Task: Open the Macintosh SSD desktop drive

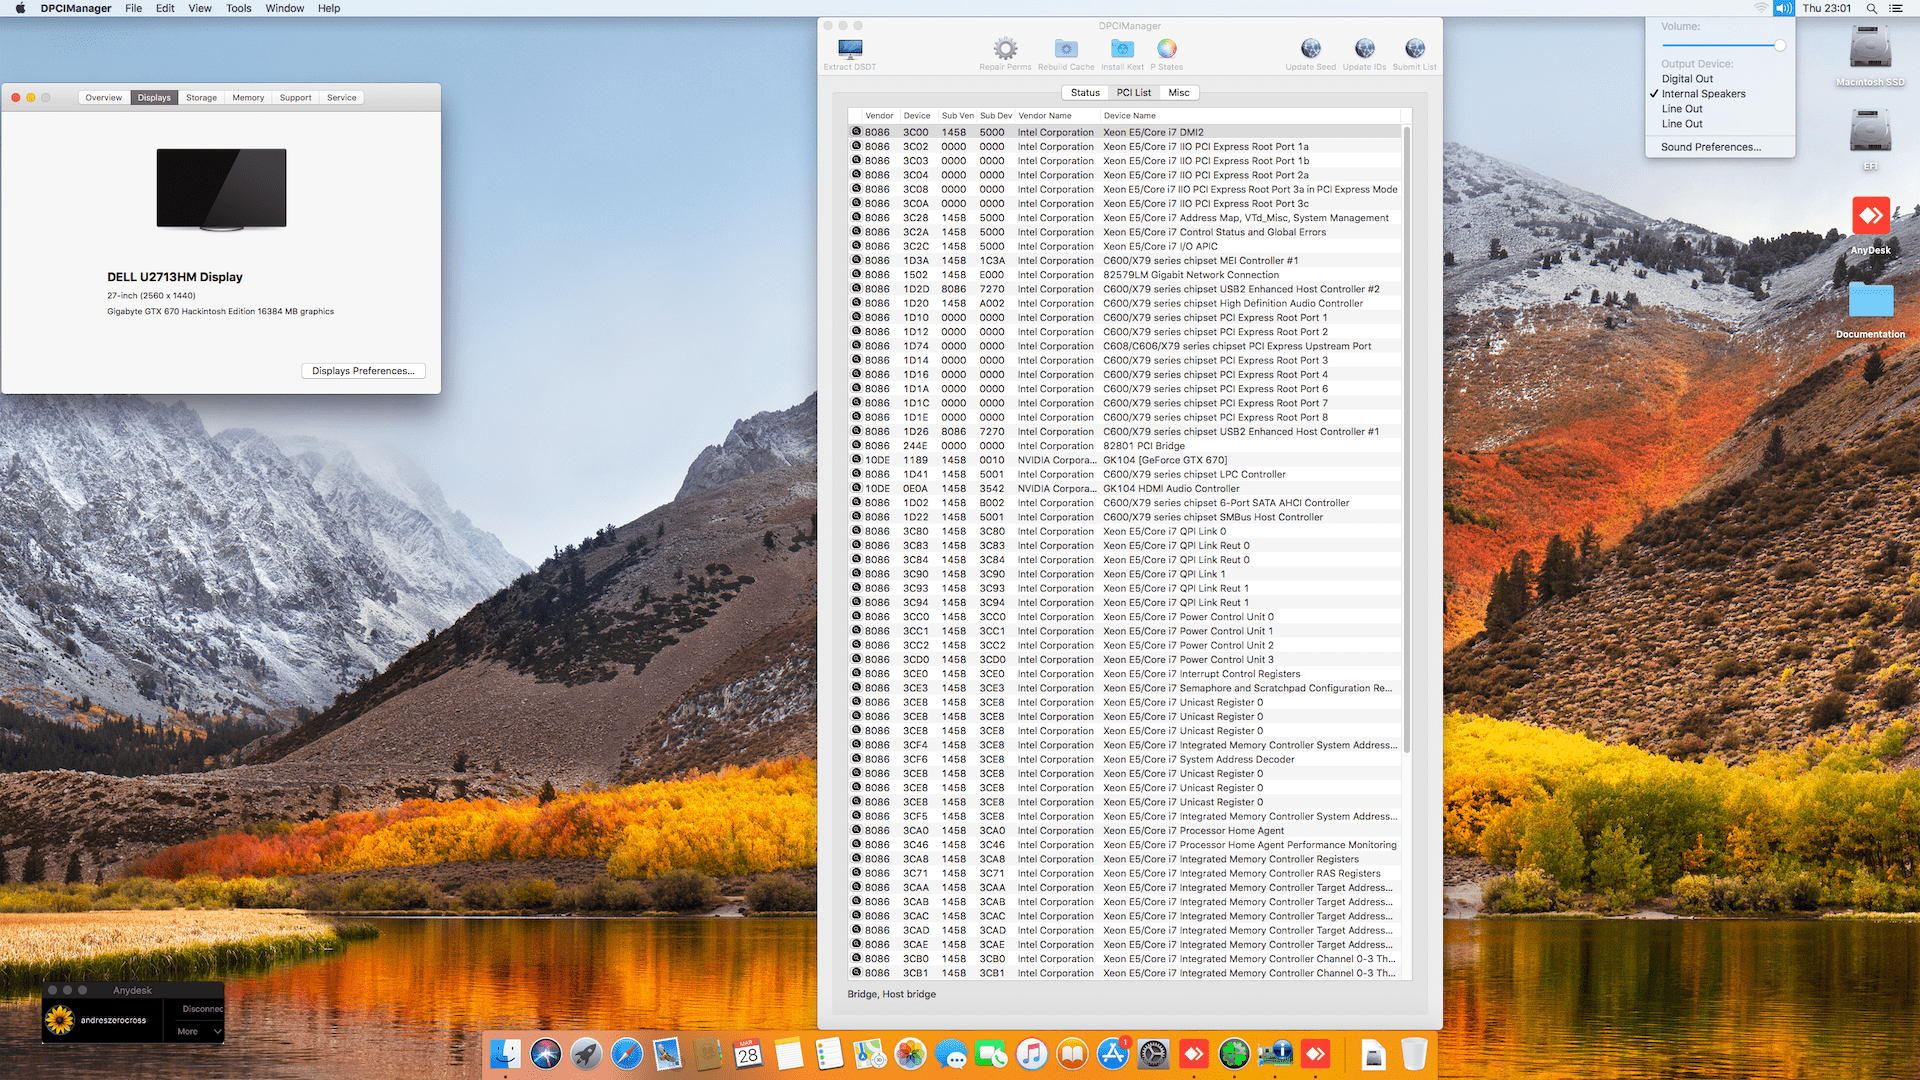Action: coord(1870,48)
